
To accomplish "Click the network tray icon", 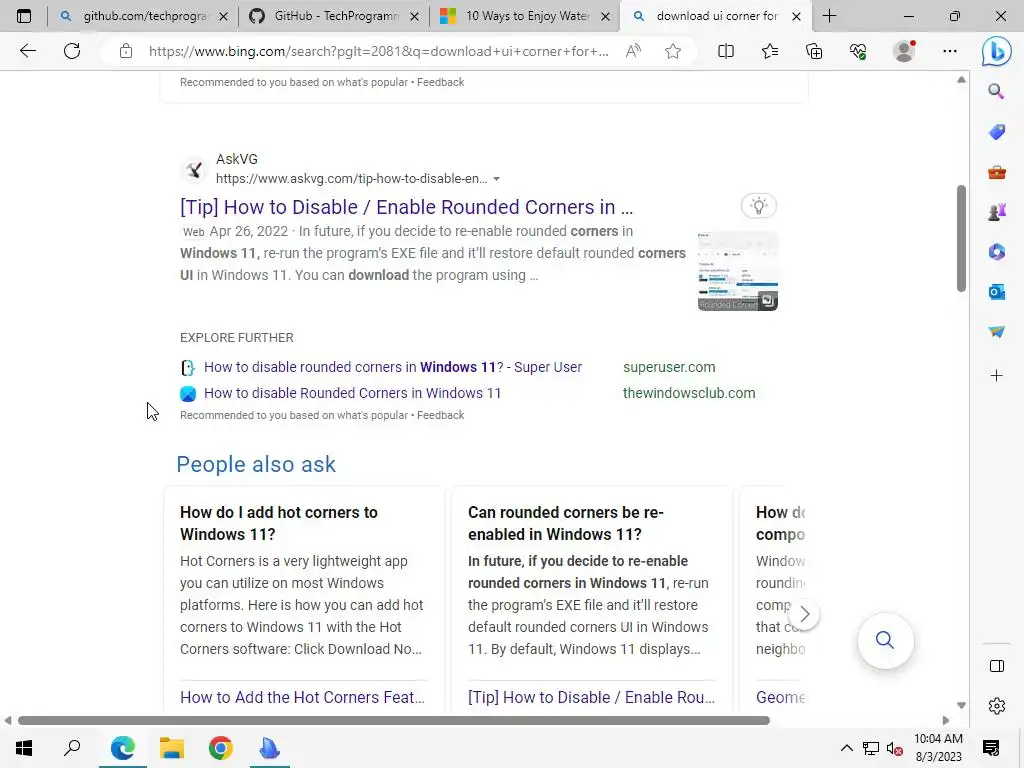I will point(871,748).
